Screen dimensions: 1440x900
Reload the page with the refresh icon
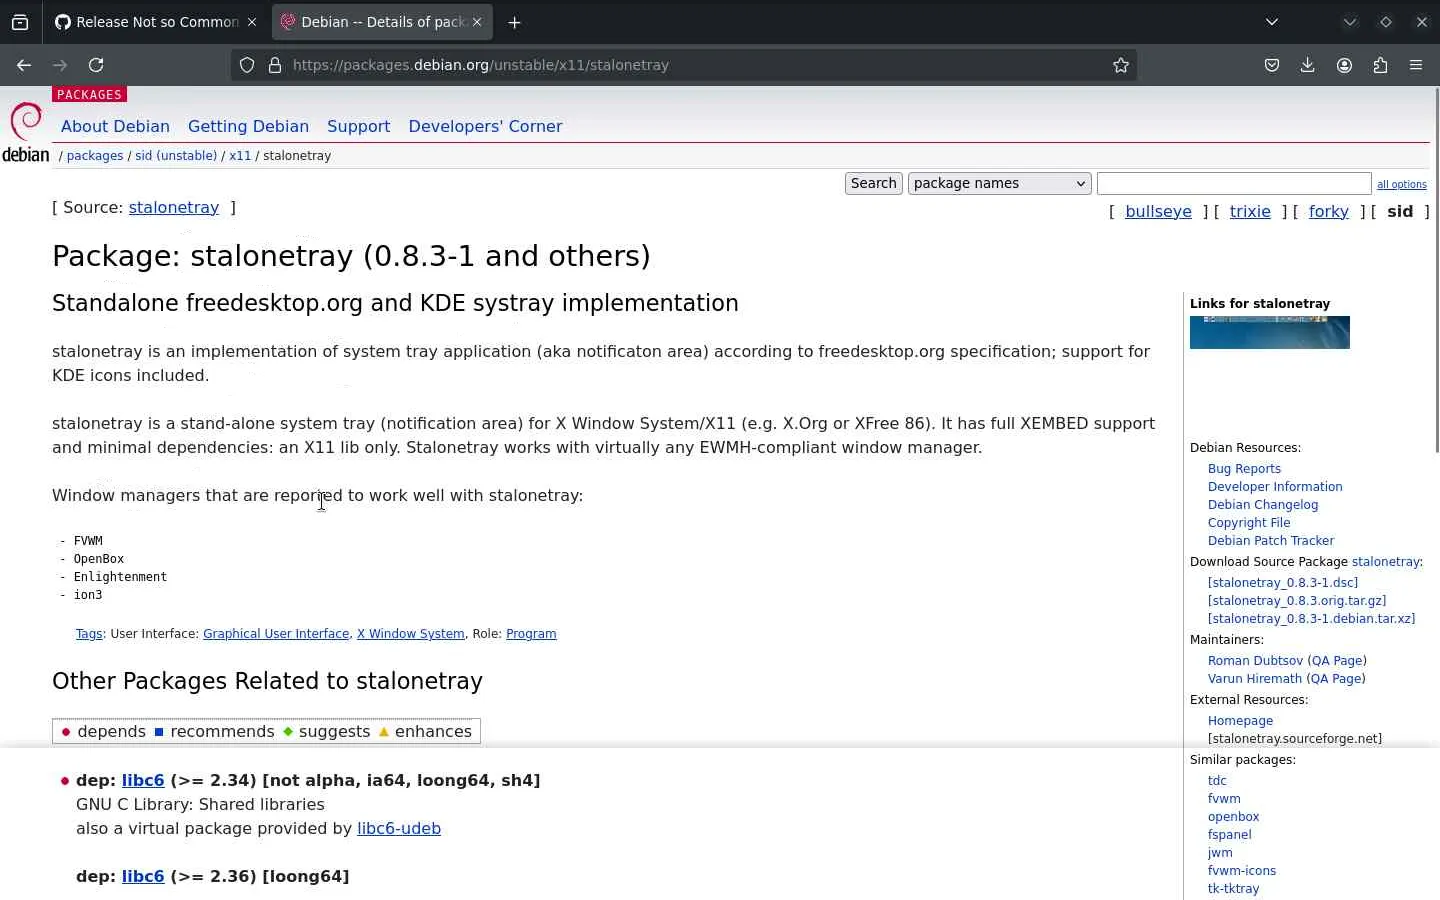point(96,65)
